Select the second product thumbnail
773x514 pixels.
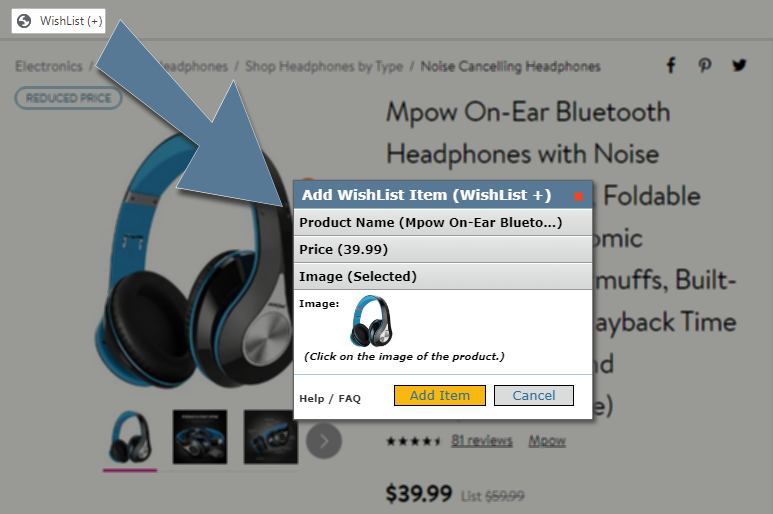click(200, 437)
